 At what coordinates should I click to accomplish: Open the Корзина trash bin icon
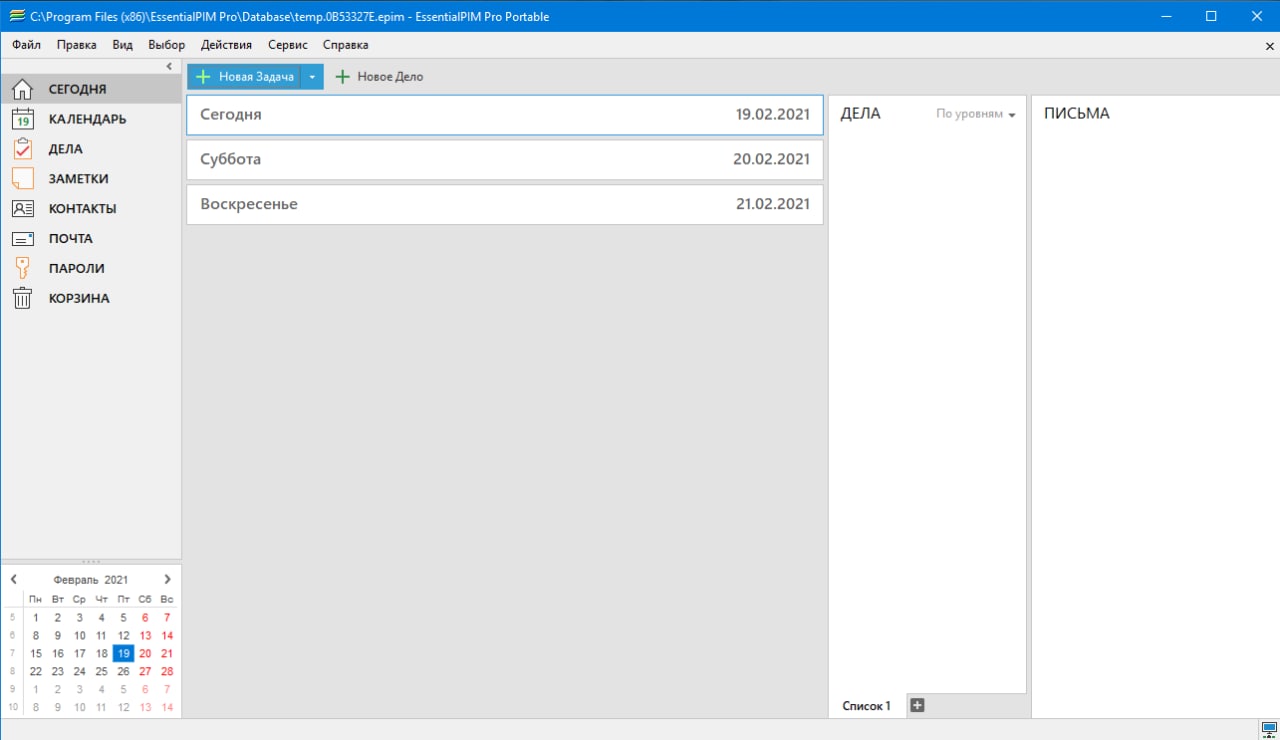(22, 298)
